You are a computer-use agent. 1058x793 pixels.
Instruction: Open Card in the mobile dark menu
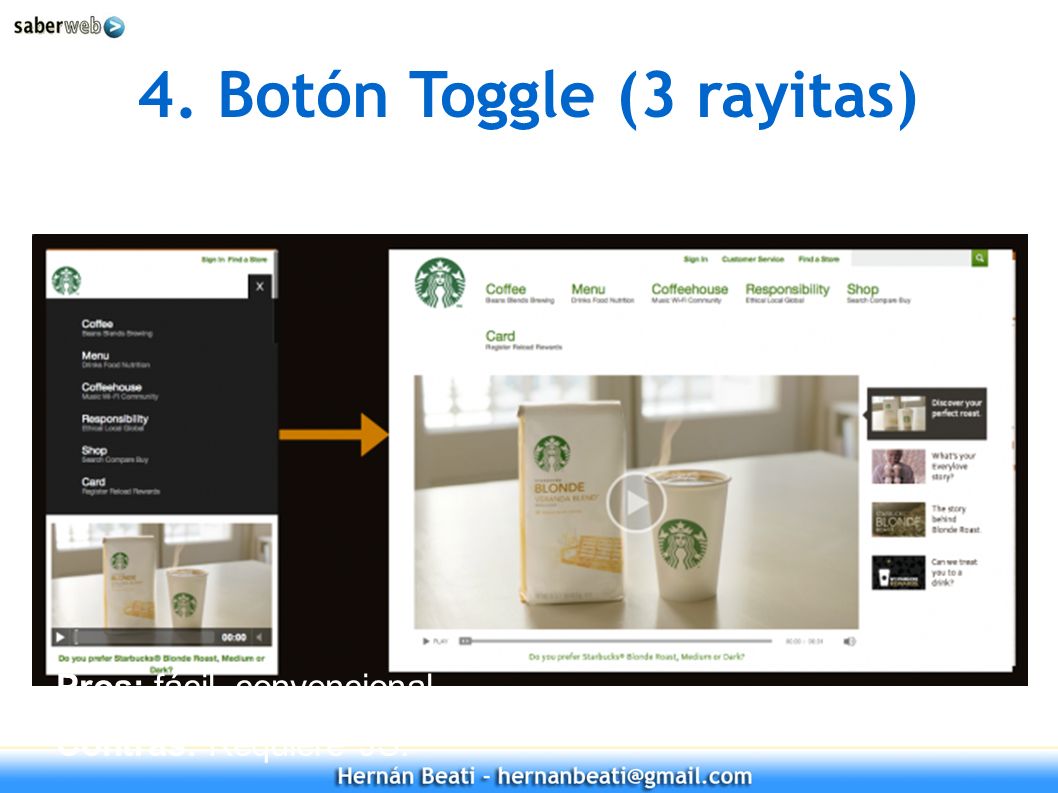(121, 486)
